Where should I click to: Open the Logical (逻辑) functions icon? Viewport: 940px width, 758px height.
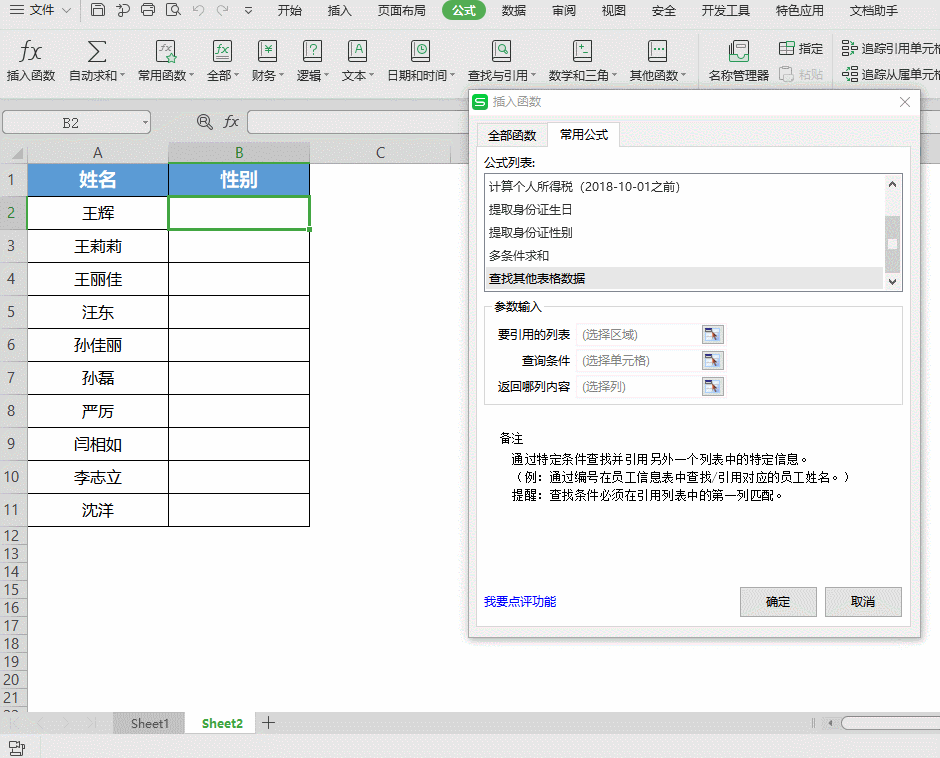click(312, 52)
